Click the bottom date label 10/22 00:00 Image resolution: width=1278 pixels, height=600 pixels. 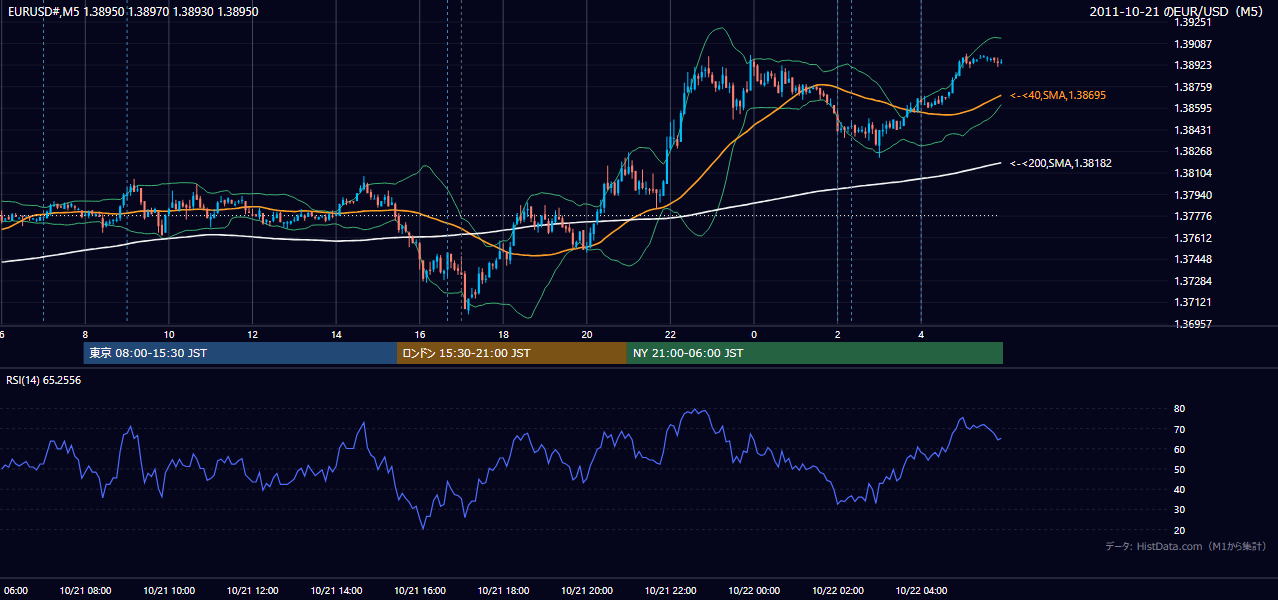(754, 591)
